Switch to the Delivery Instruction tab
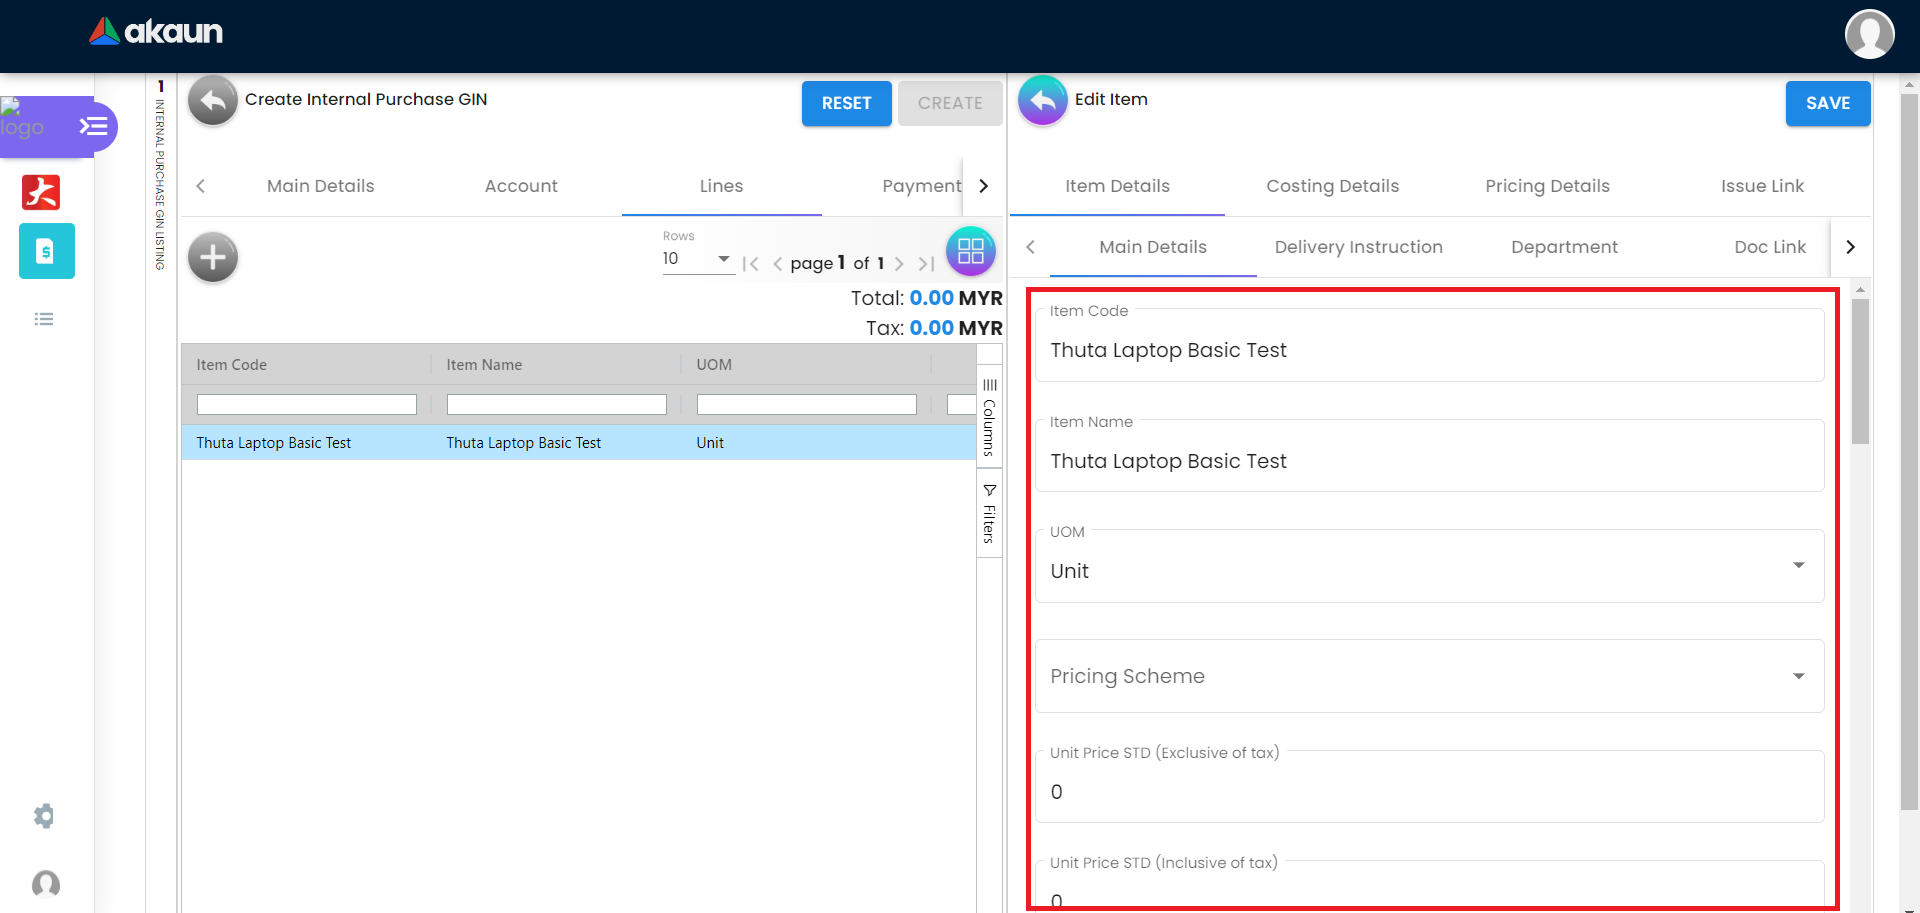 (x=1358, y=247)
